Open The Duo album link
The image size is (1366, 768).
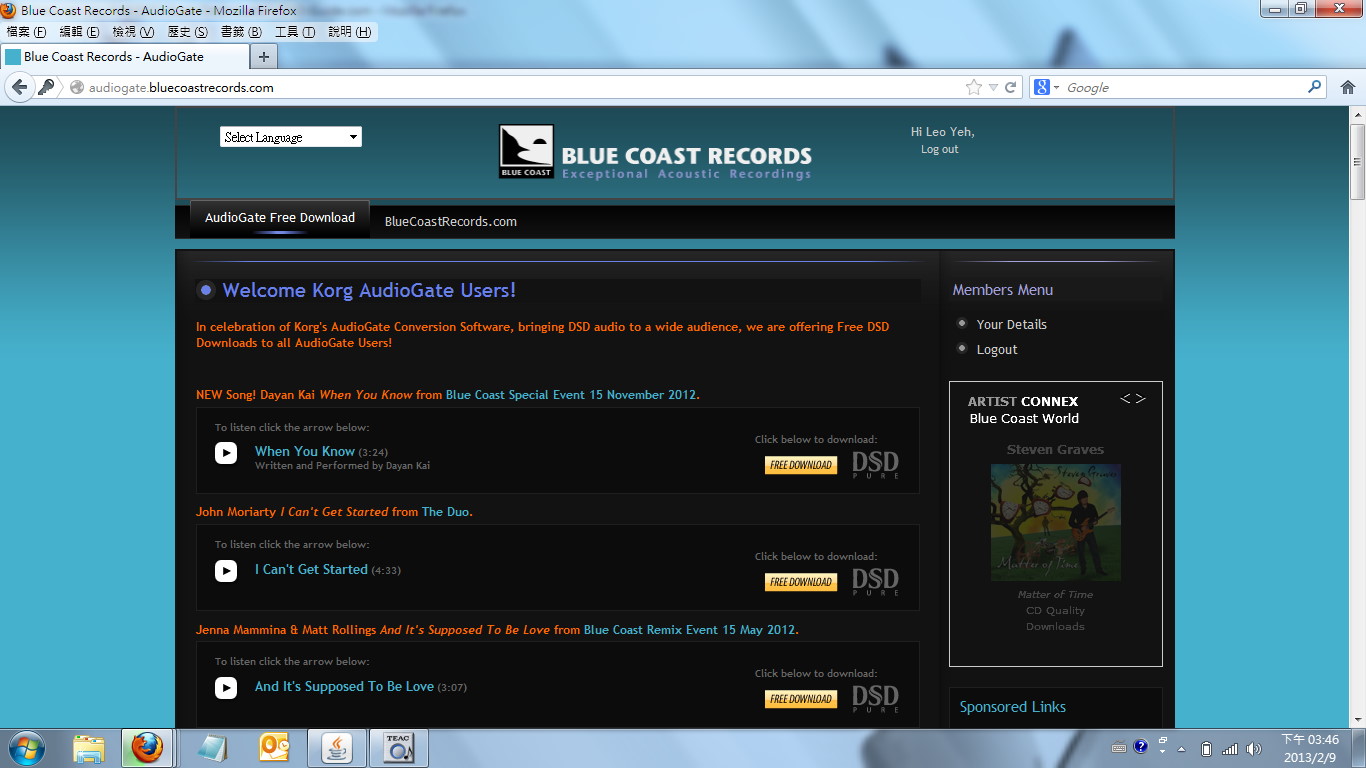(x=445, y=512)
